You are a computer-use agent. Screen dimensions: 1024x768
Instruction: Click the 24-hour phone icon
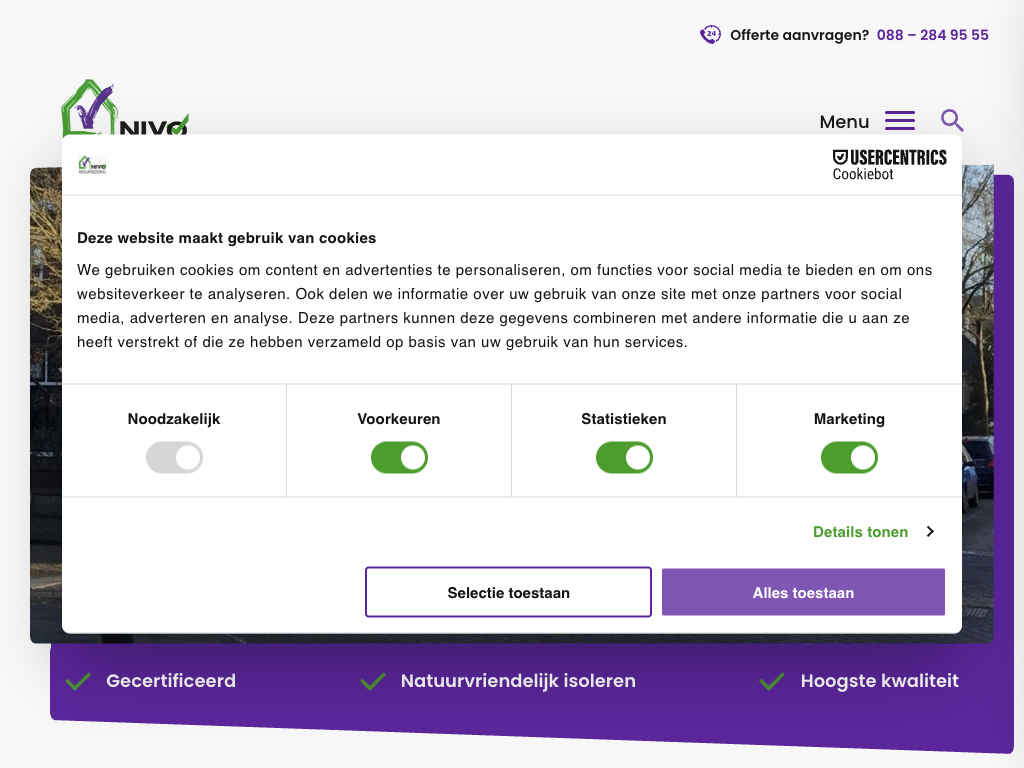click(710, 35)
